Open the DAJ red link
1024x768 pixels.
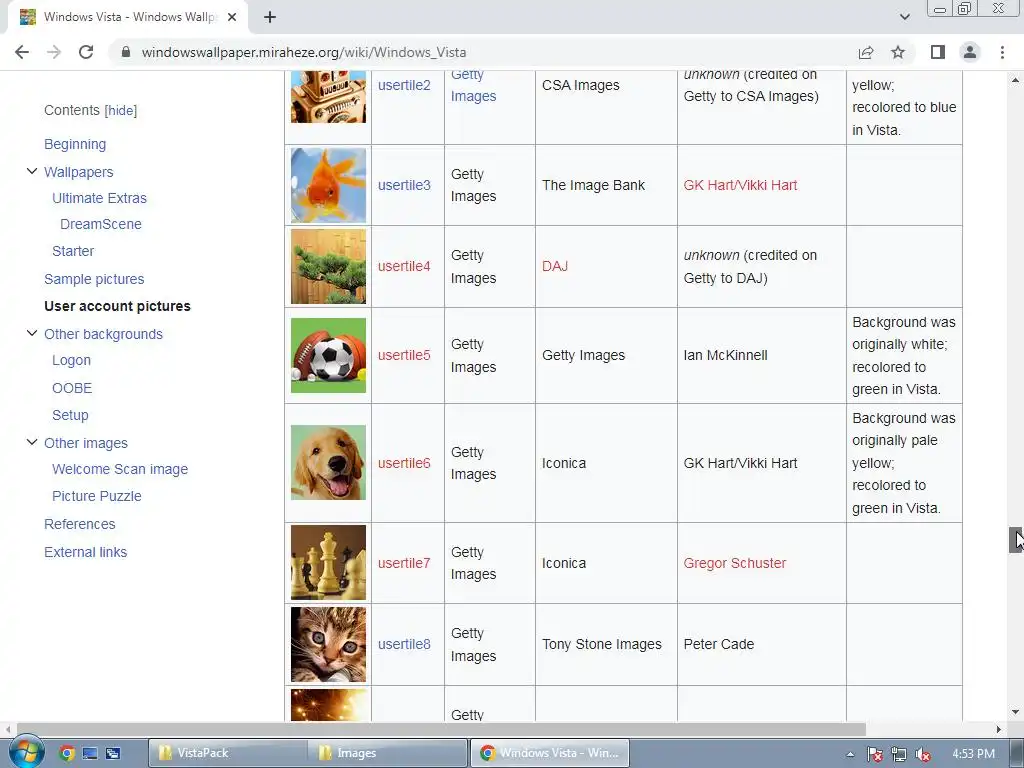555,266
